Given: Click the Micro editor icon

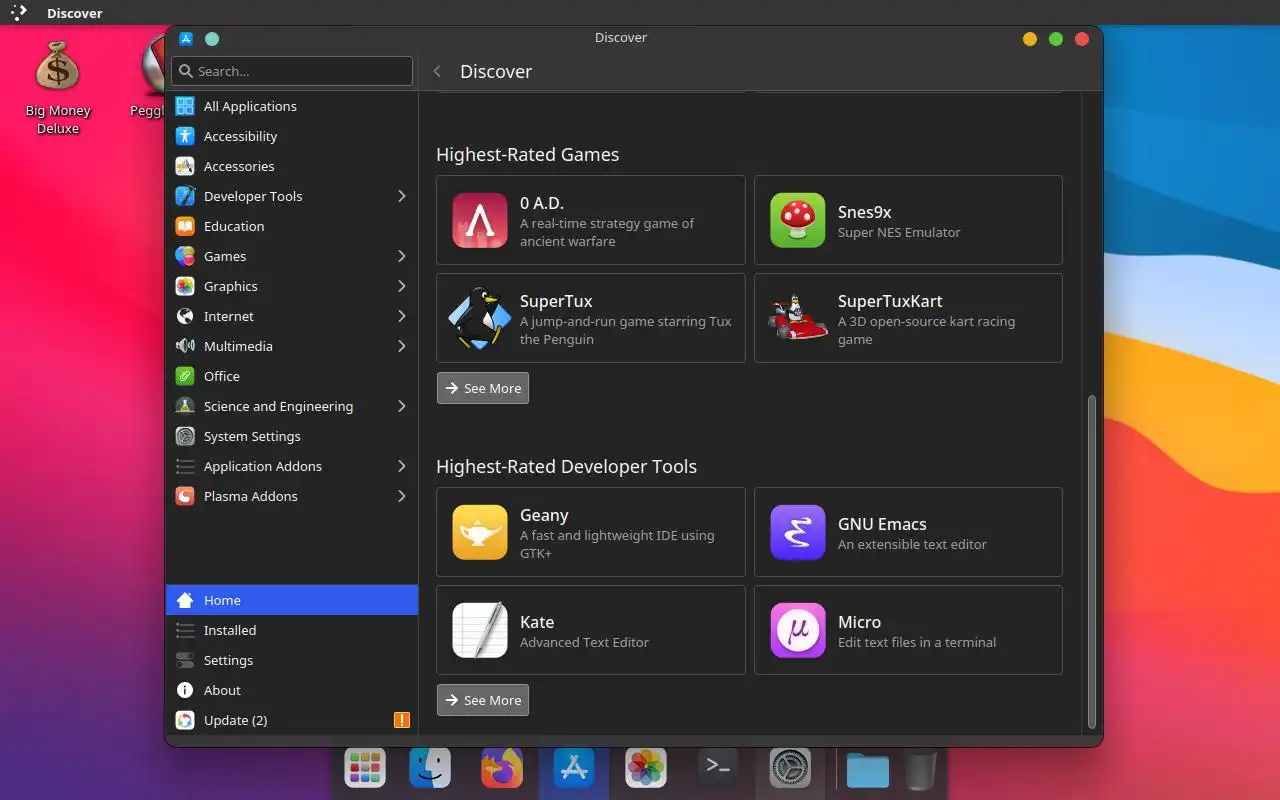Looking at the screenshot, I should tap(798, 630).
